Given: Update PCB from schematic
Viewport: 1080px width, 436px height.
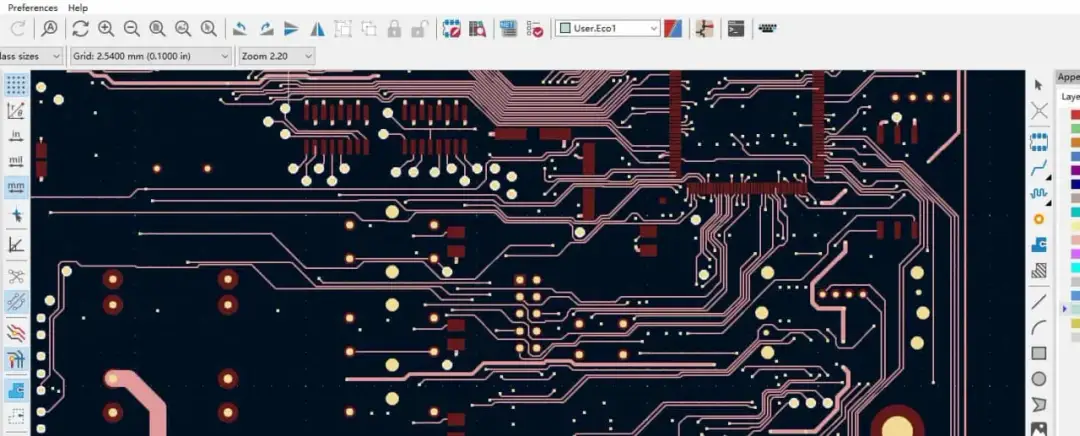Looking at the screenshot, I should pyautogui.click(x=508, y=28).
